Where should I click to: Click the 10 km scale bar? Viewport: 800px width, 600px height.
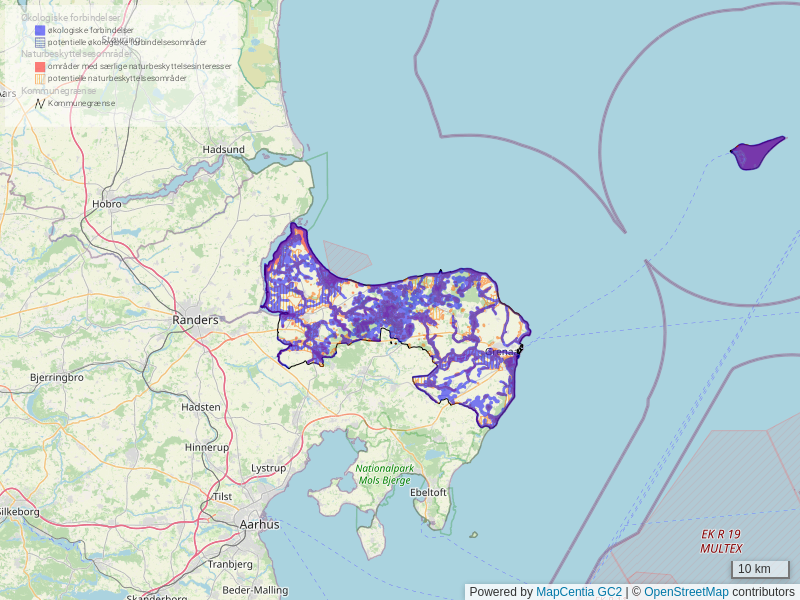click(760, 569)
